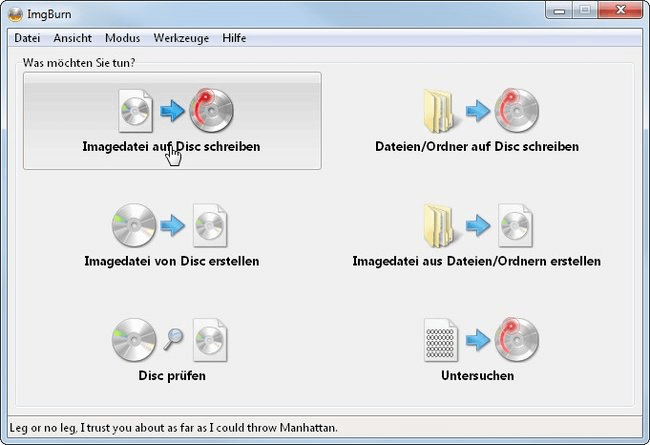Click the status bar quote about Manhattan
This screenshot has width=650, height=445.
tap(173, 428)
